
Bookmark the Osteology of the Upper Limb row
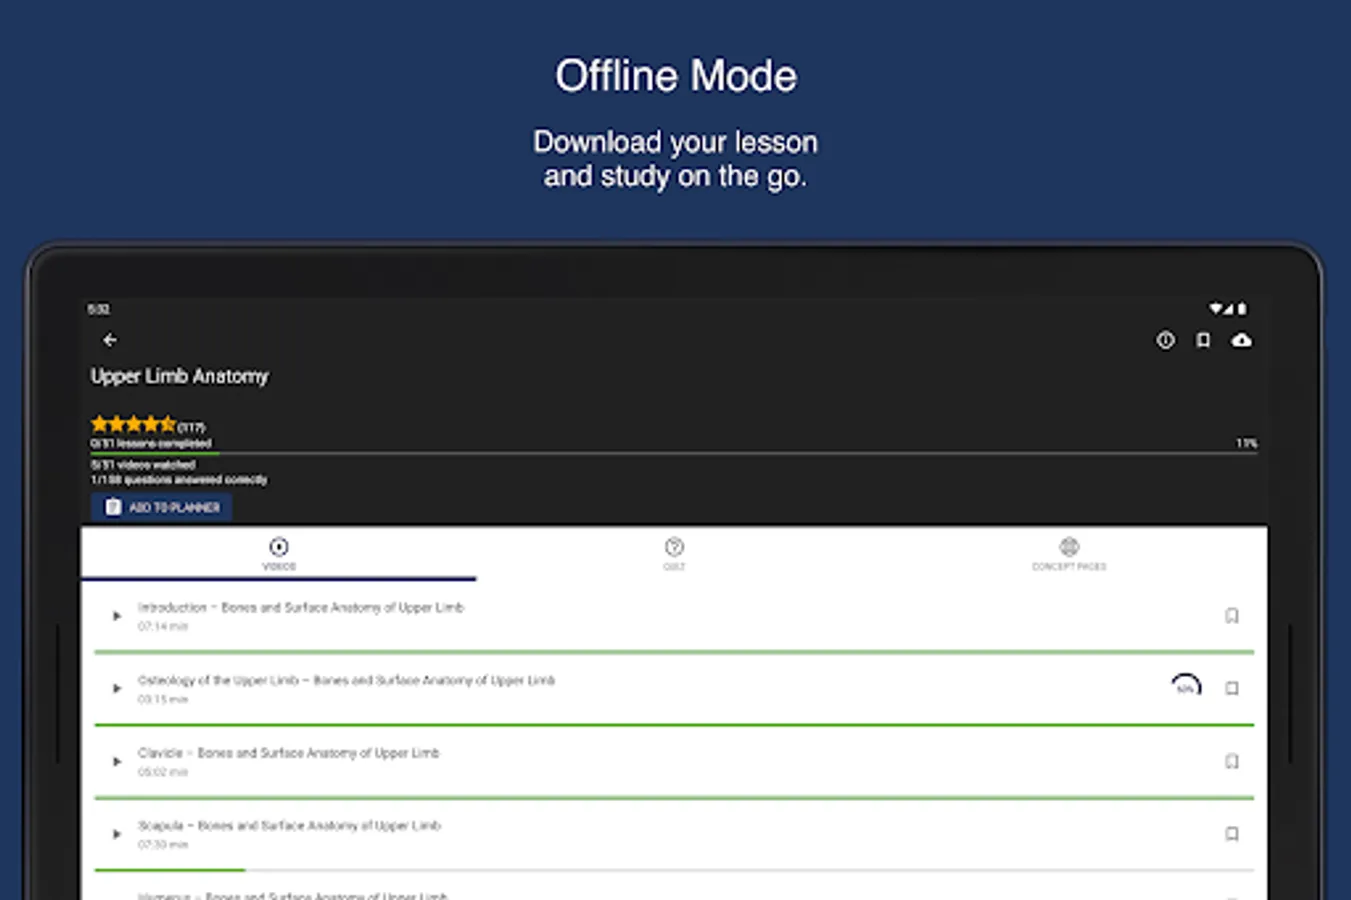click(x=1232, y=688)
